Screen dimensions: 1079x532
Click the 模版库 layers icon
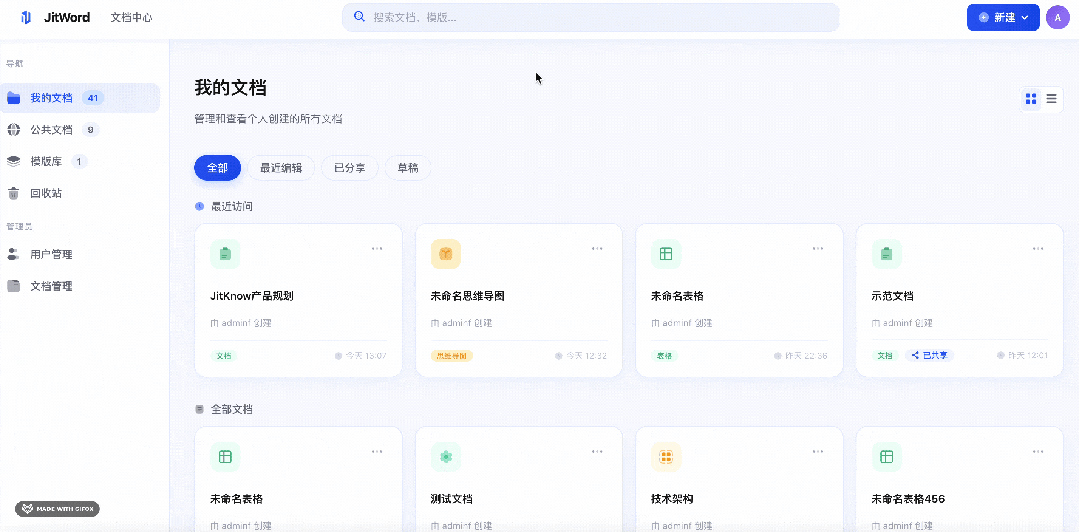point(14,162)
